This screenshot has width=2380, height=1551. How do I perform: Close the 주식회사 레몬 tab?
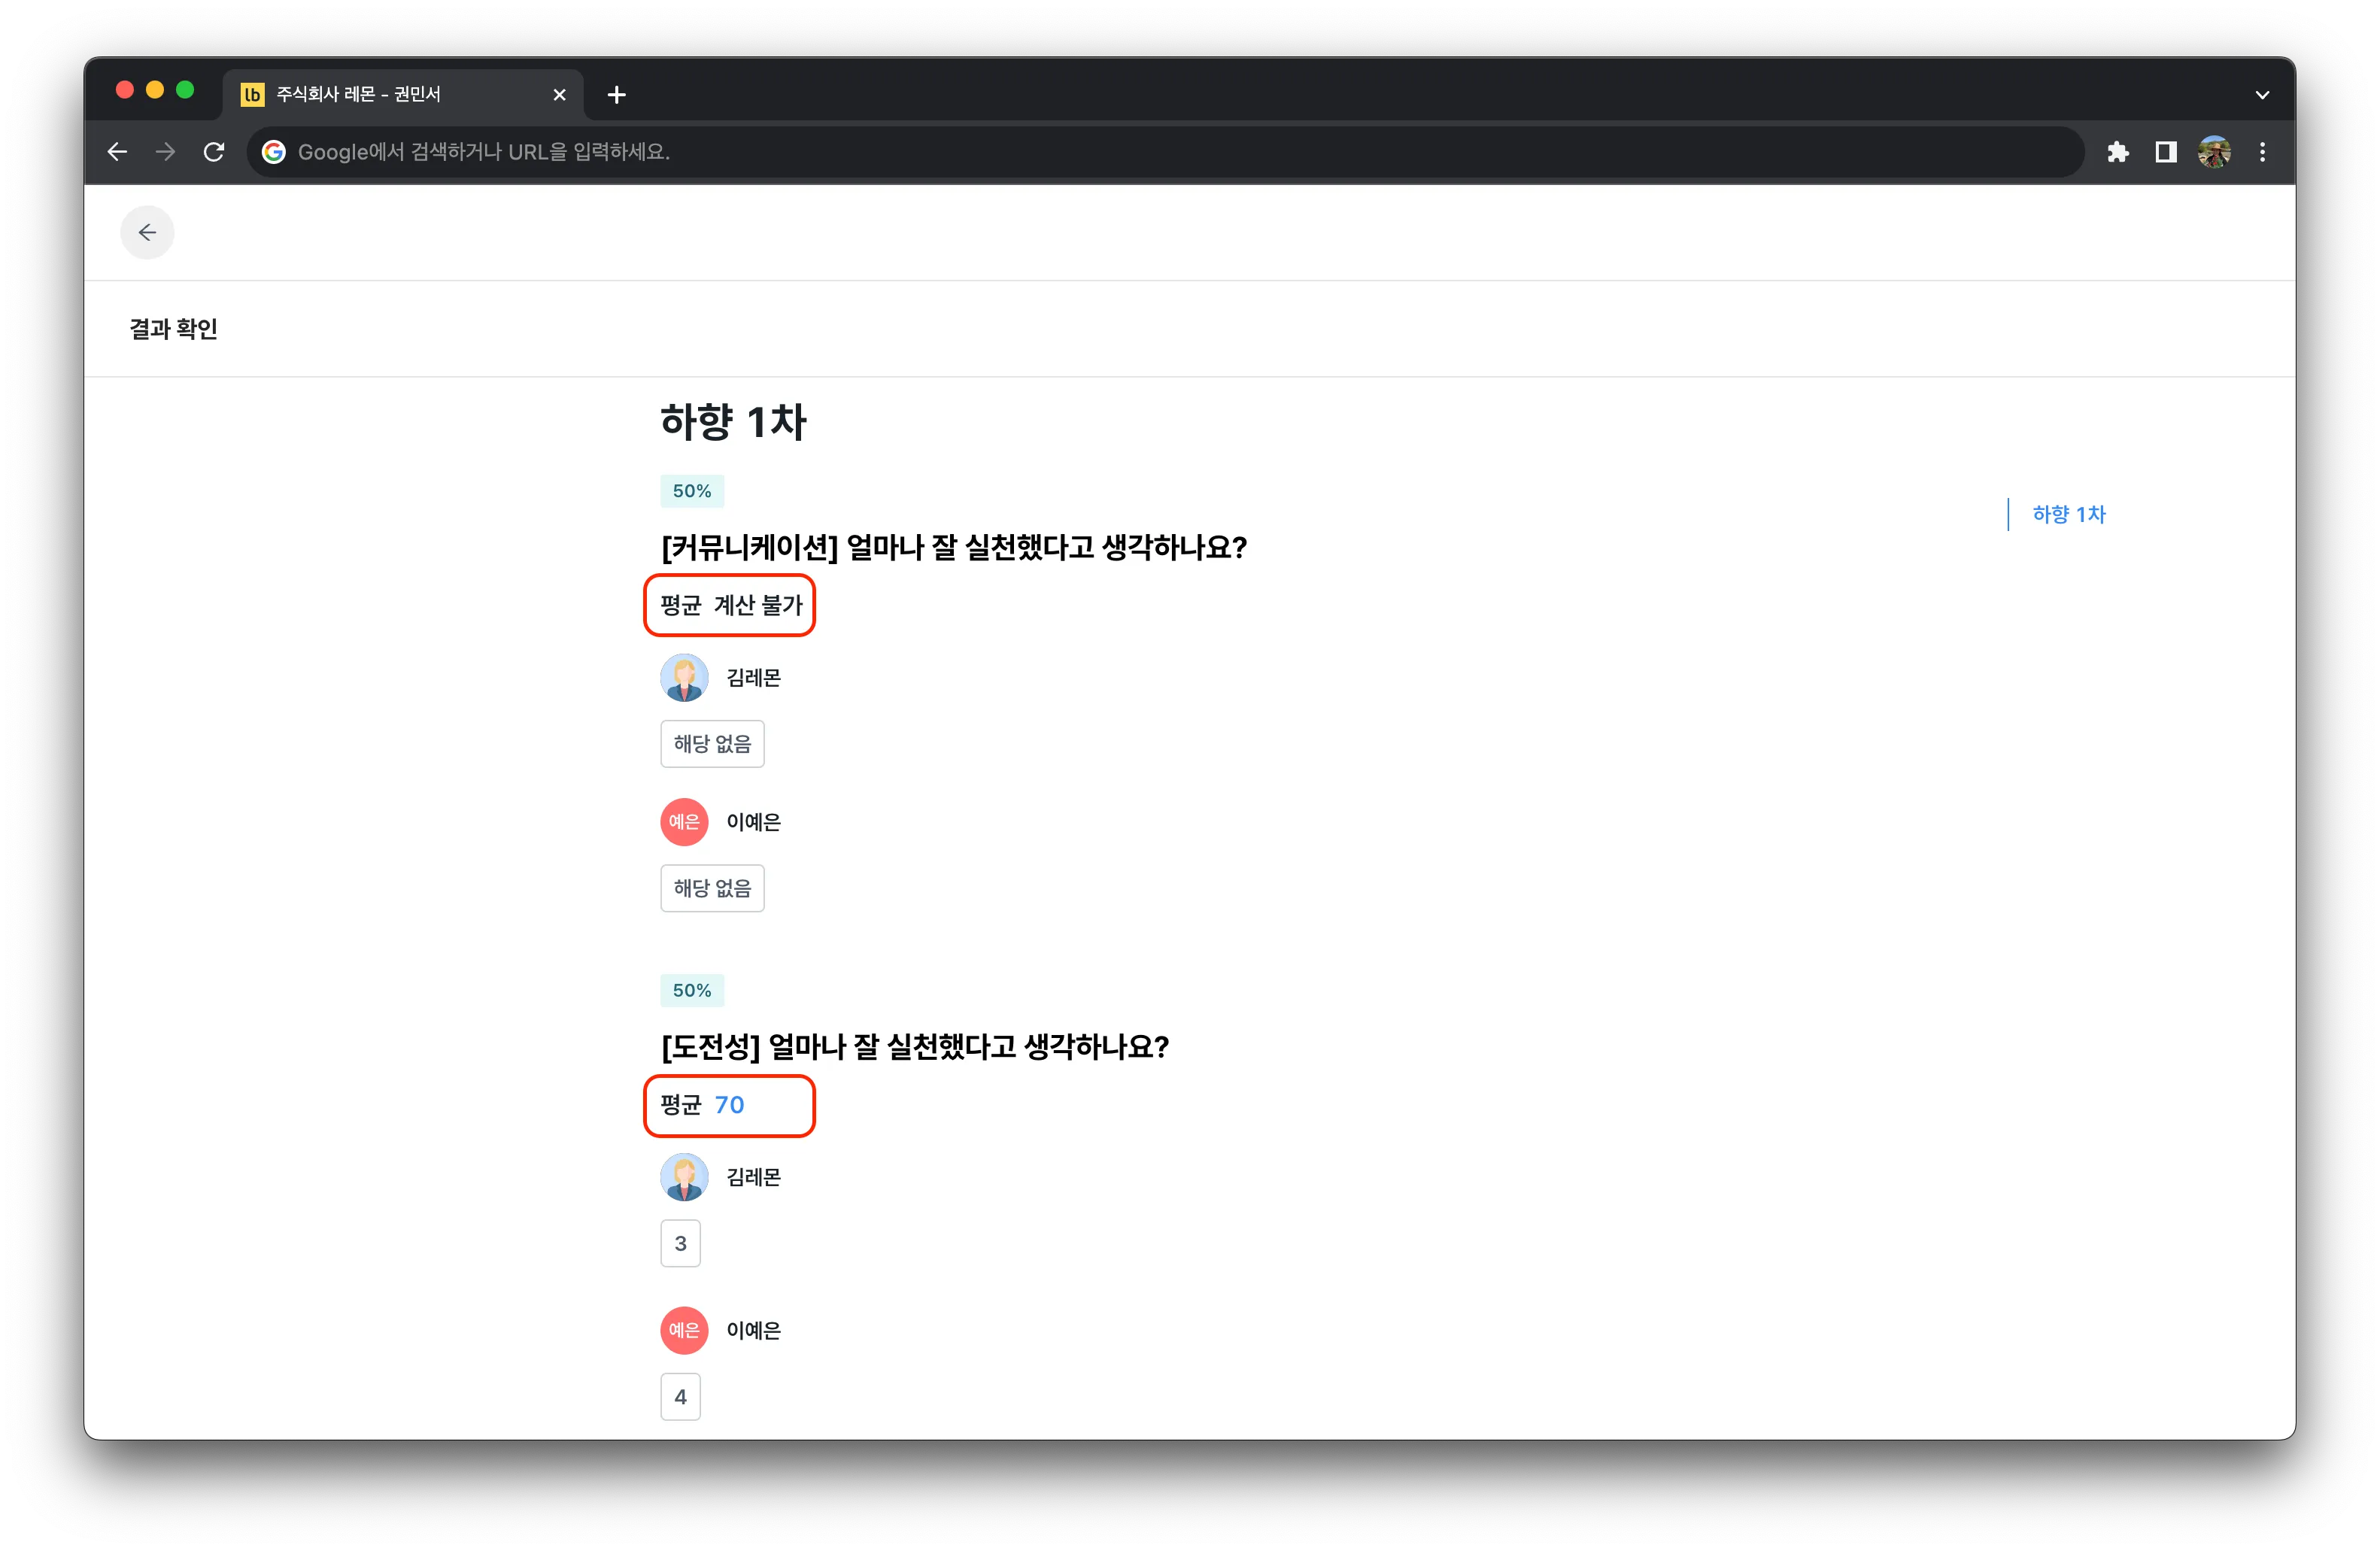(559, 95)
